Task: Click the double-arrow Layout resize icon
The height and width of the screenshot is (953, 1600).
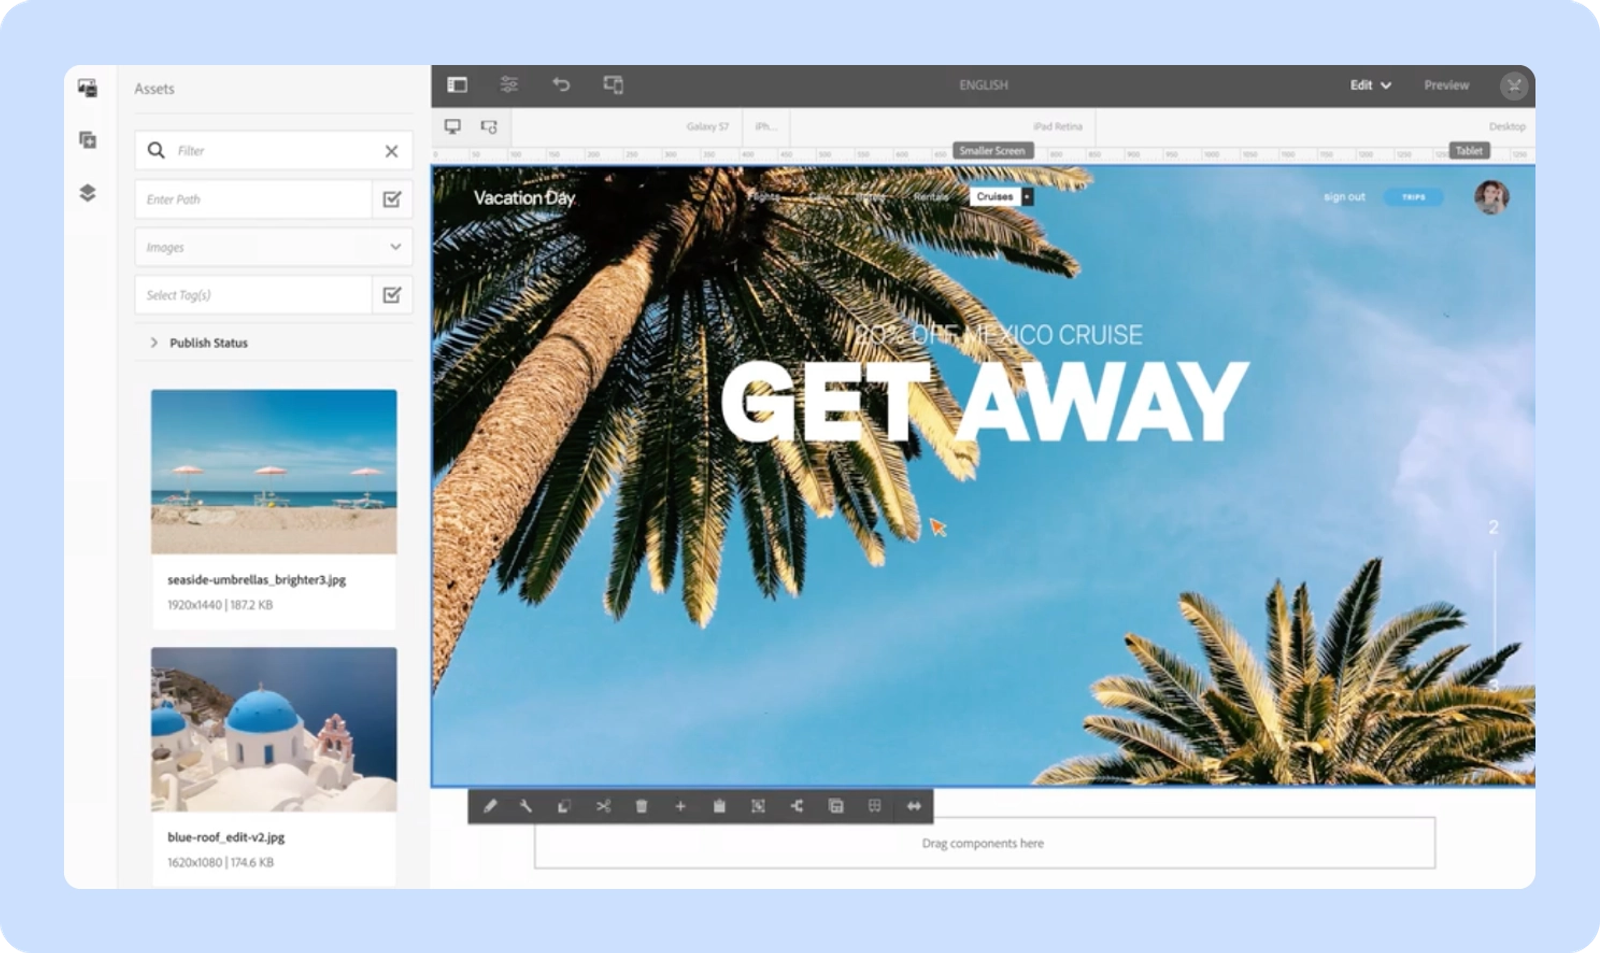Action: (x=914, y=806)
